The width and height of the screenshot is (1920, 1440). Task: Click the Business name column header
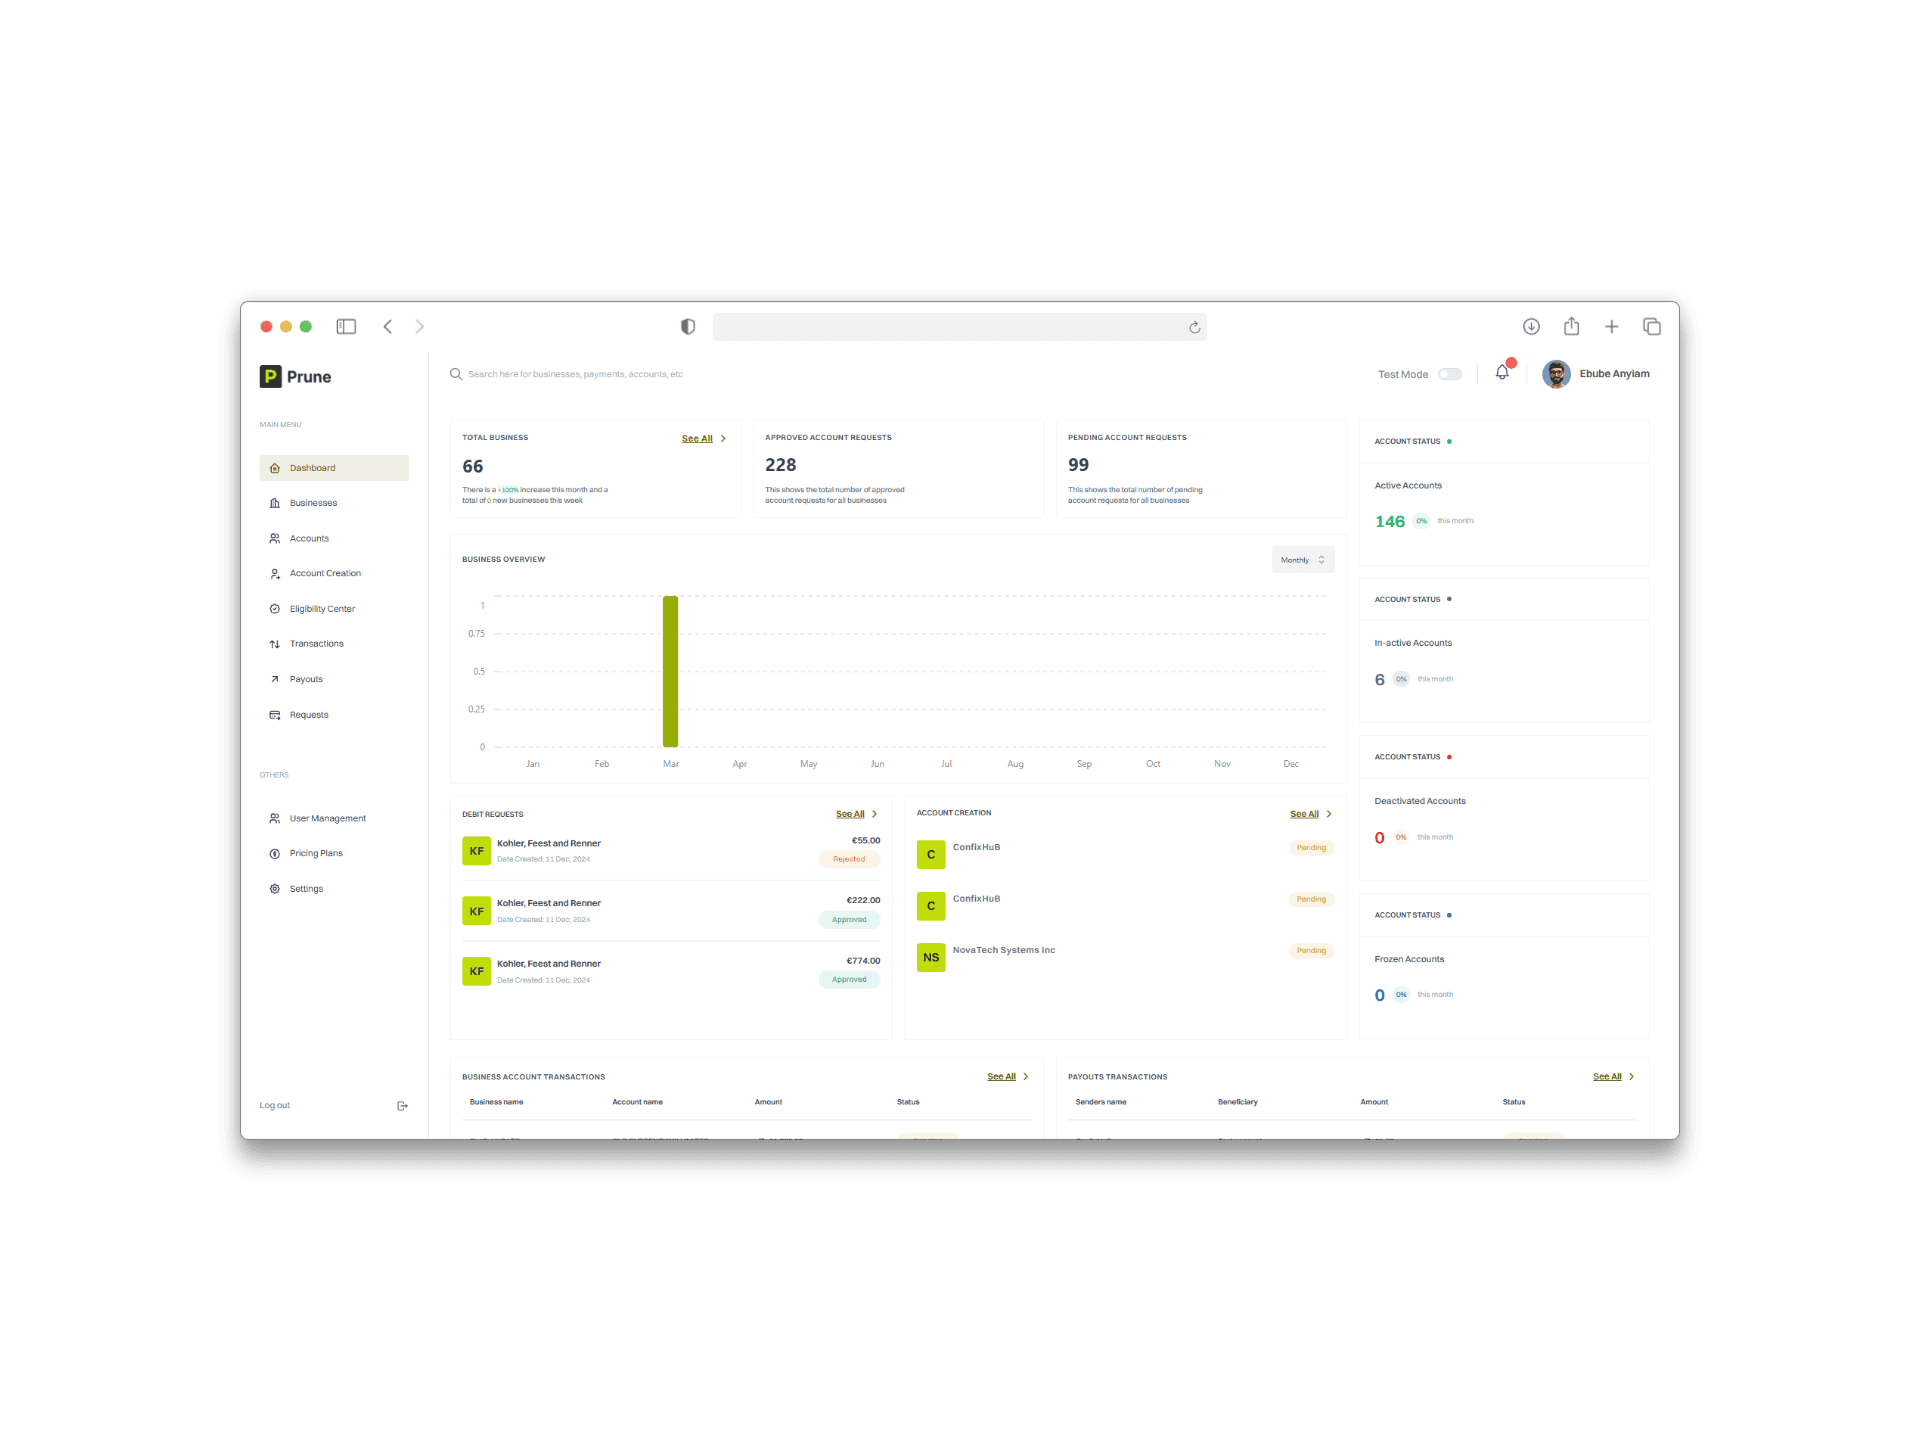coord(497,1102)
